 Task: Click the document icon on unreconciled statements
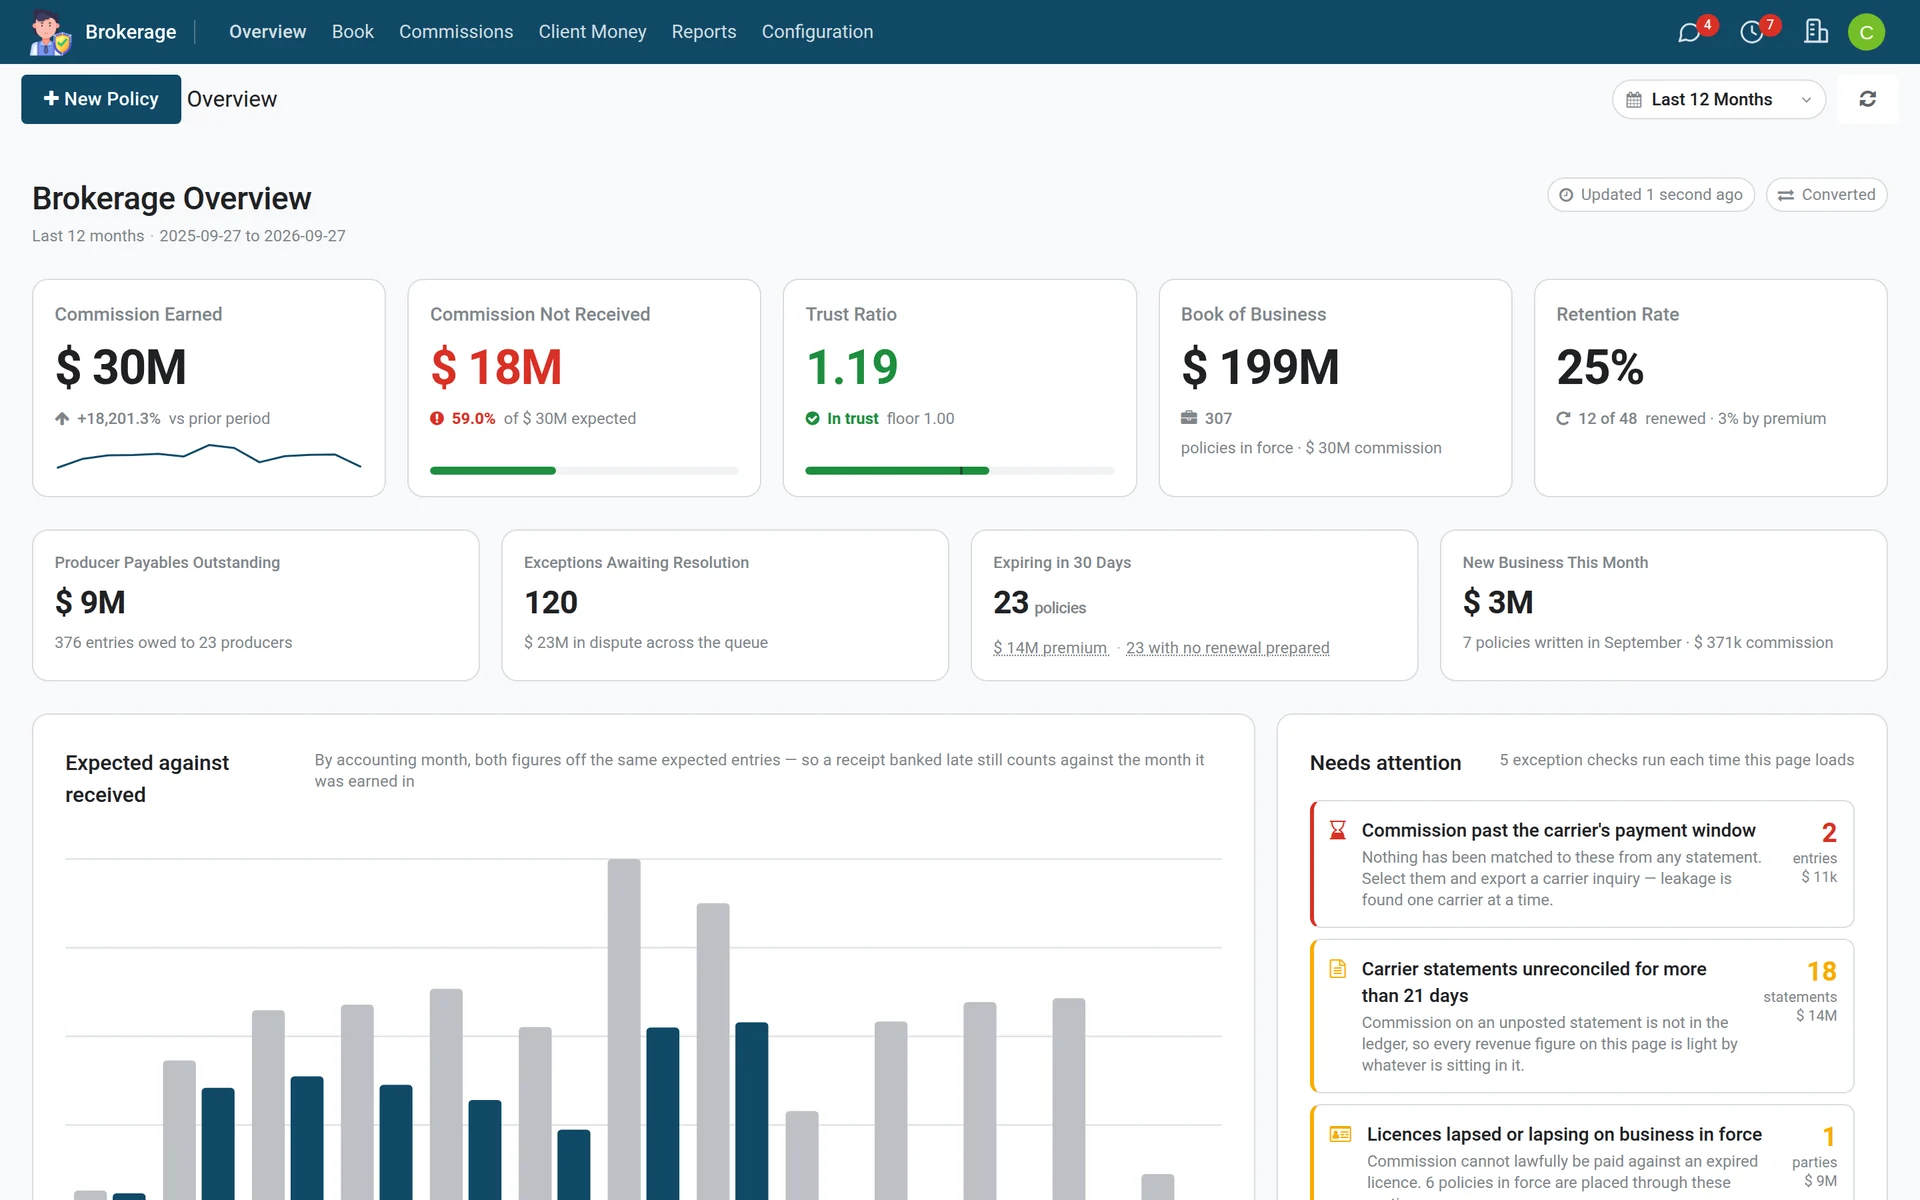point(1337,969)
